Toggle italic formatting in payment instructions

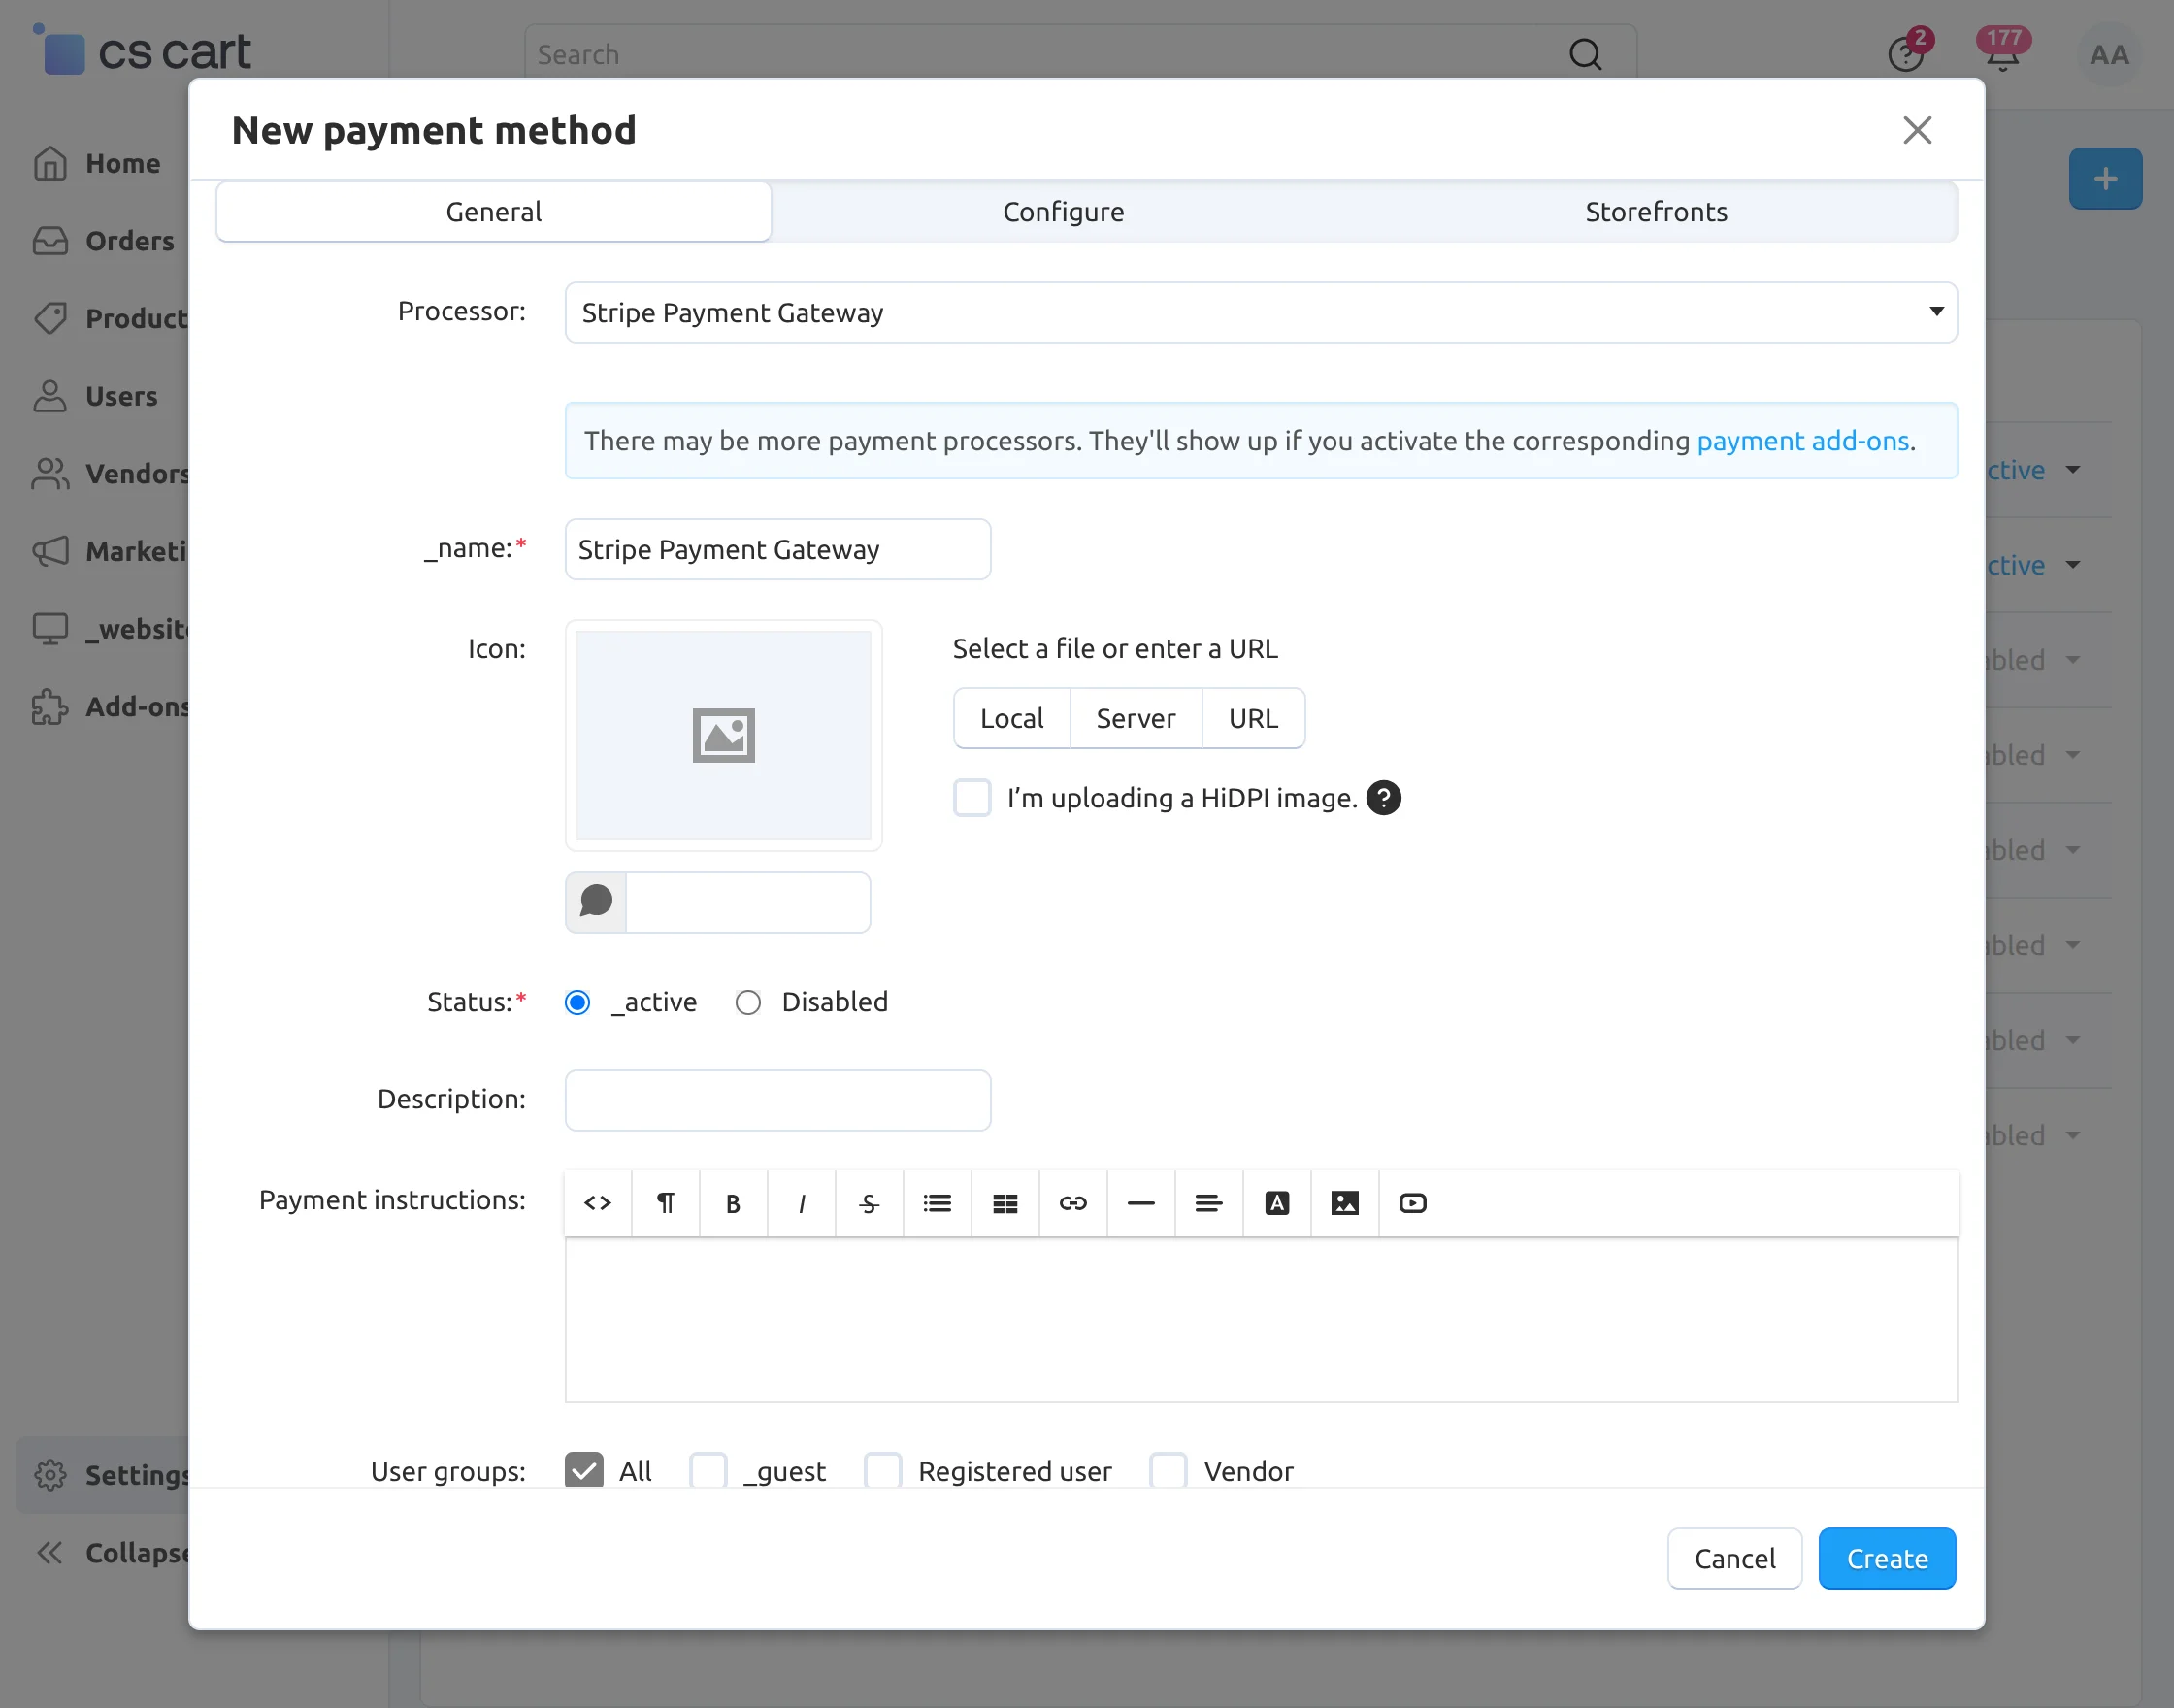802,1203
